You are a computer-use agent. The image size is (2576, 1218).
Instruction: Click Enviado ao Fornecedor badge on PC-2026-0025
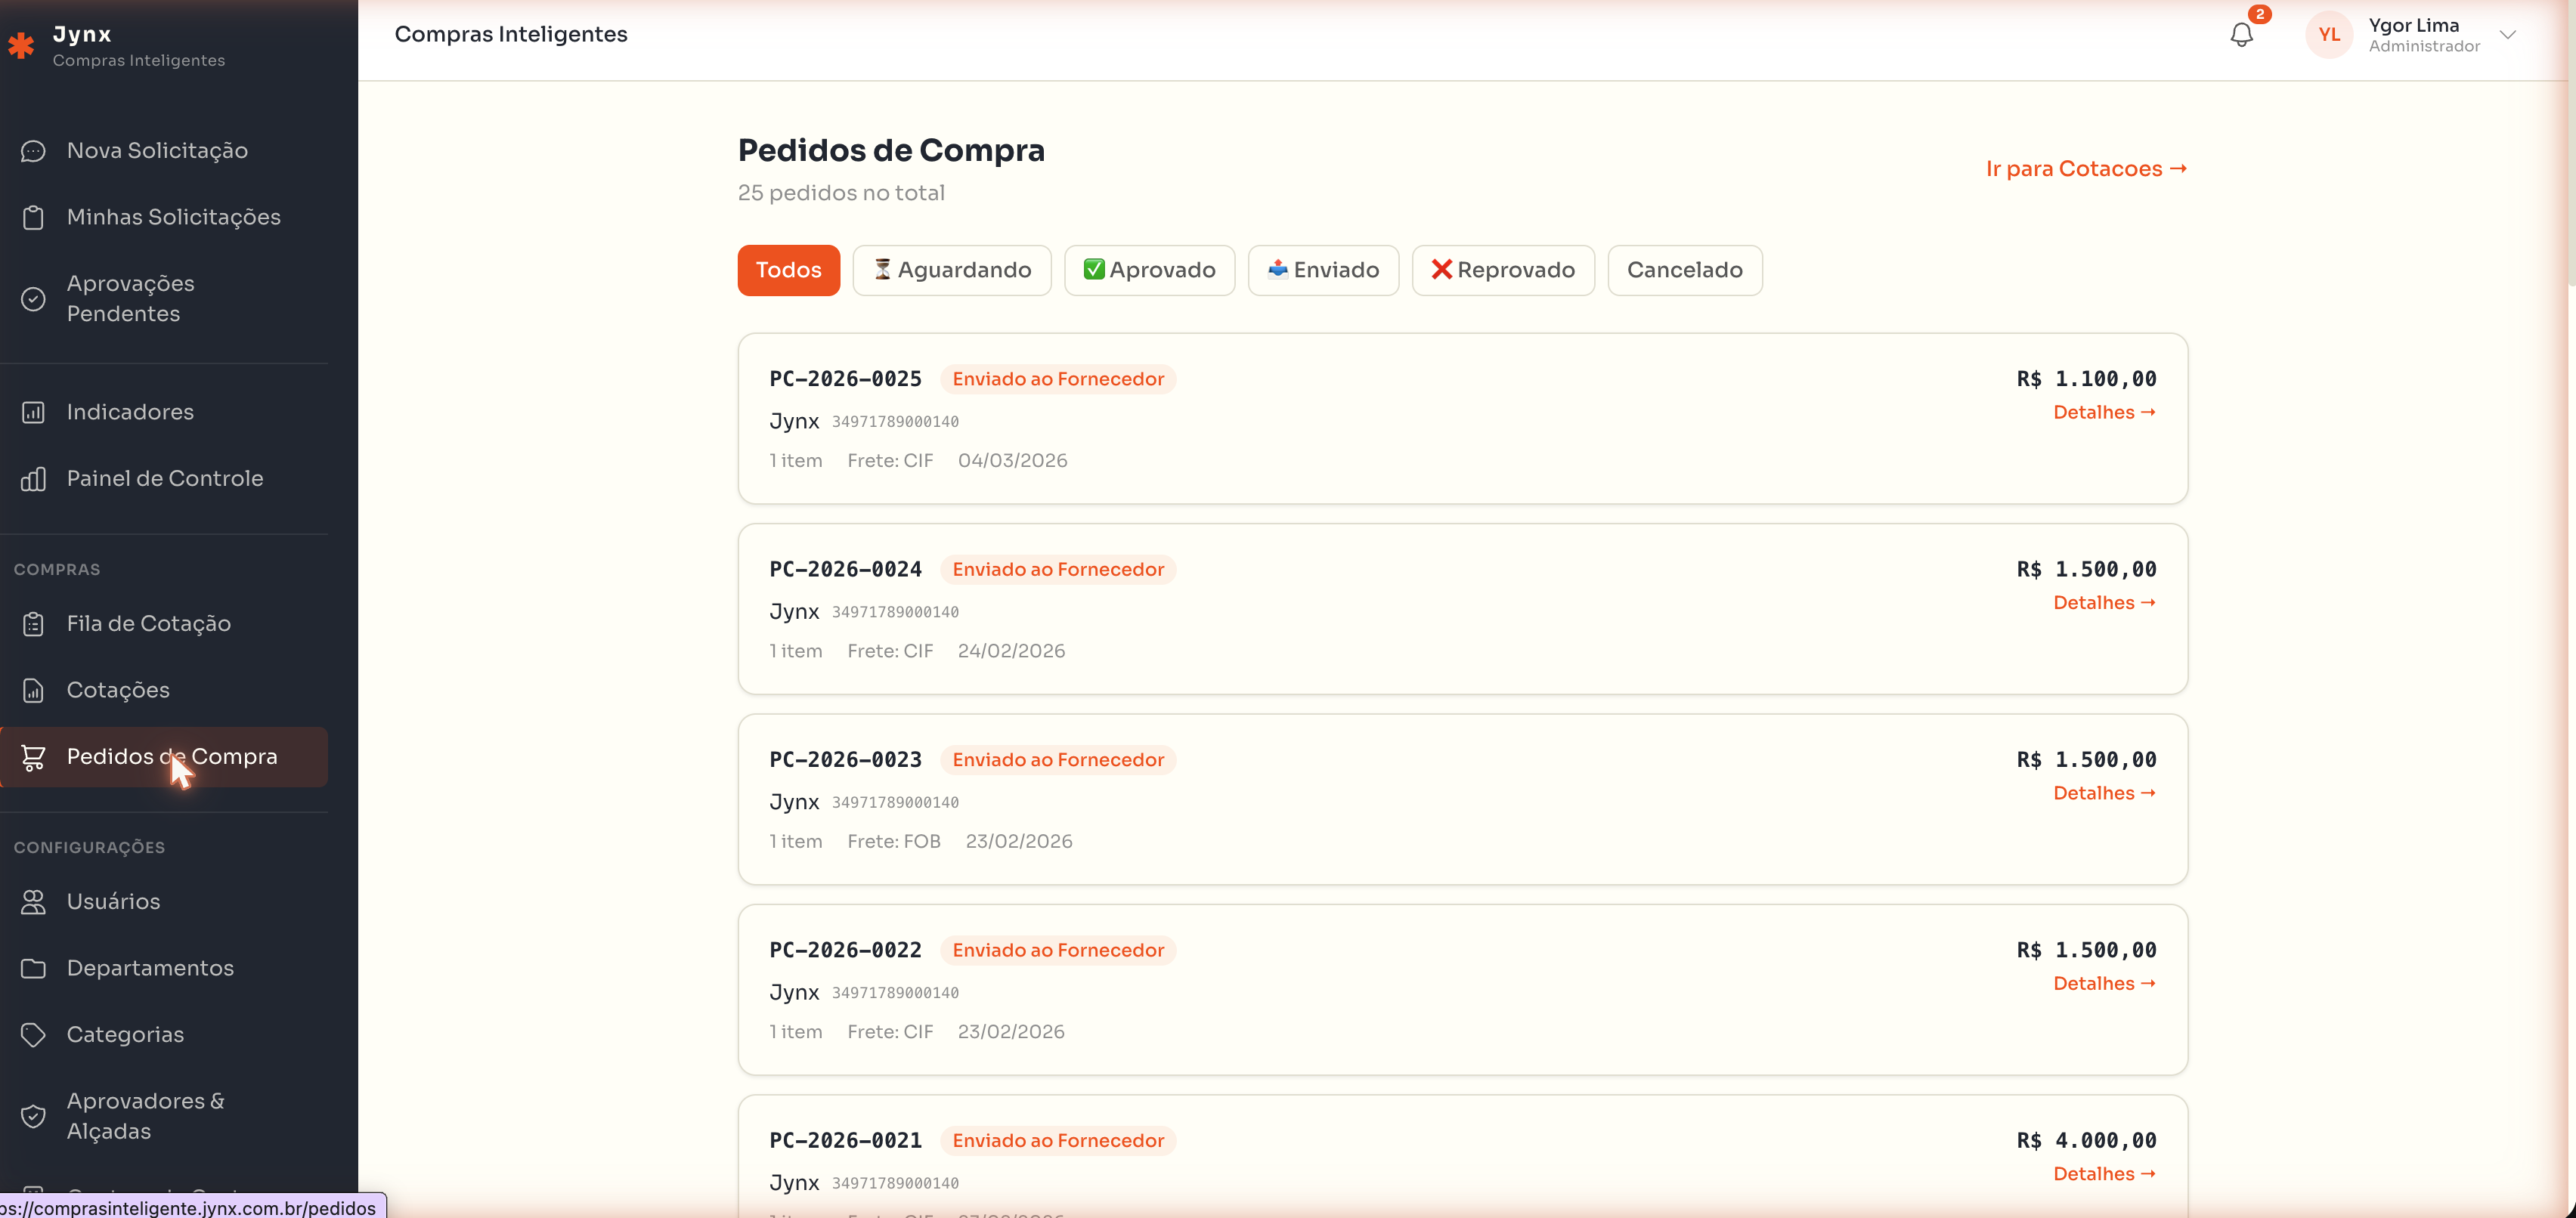click(1058, 380)
